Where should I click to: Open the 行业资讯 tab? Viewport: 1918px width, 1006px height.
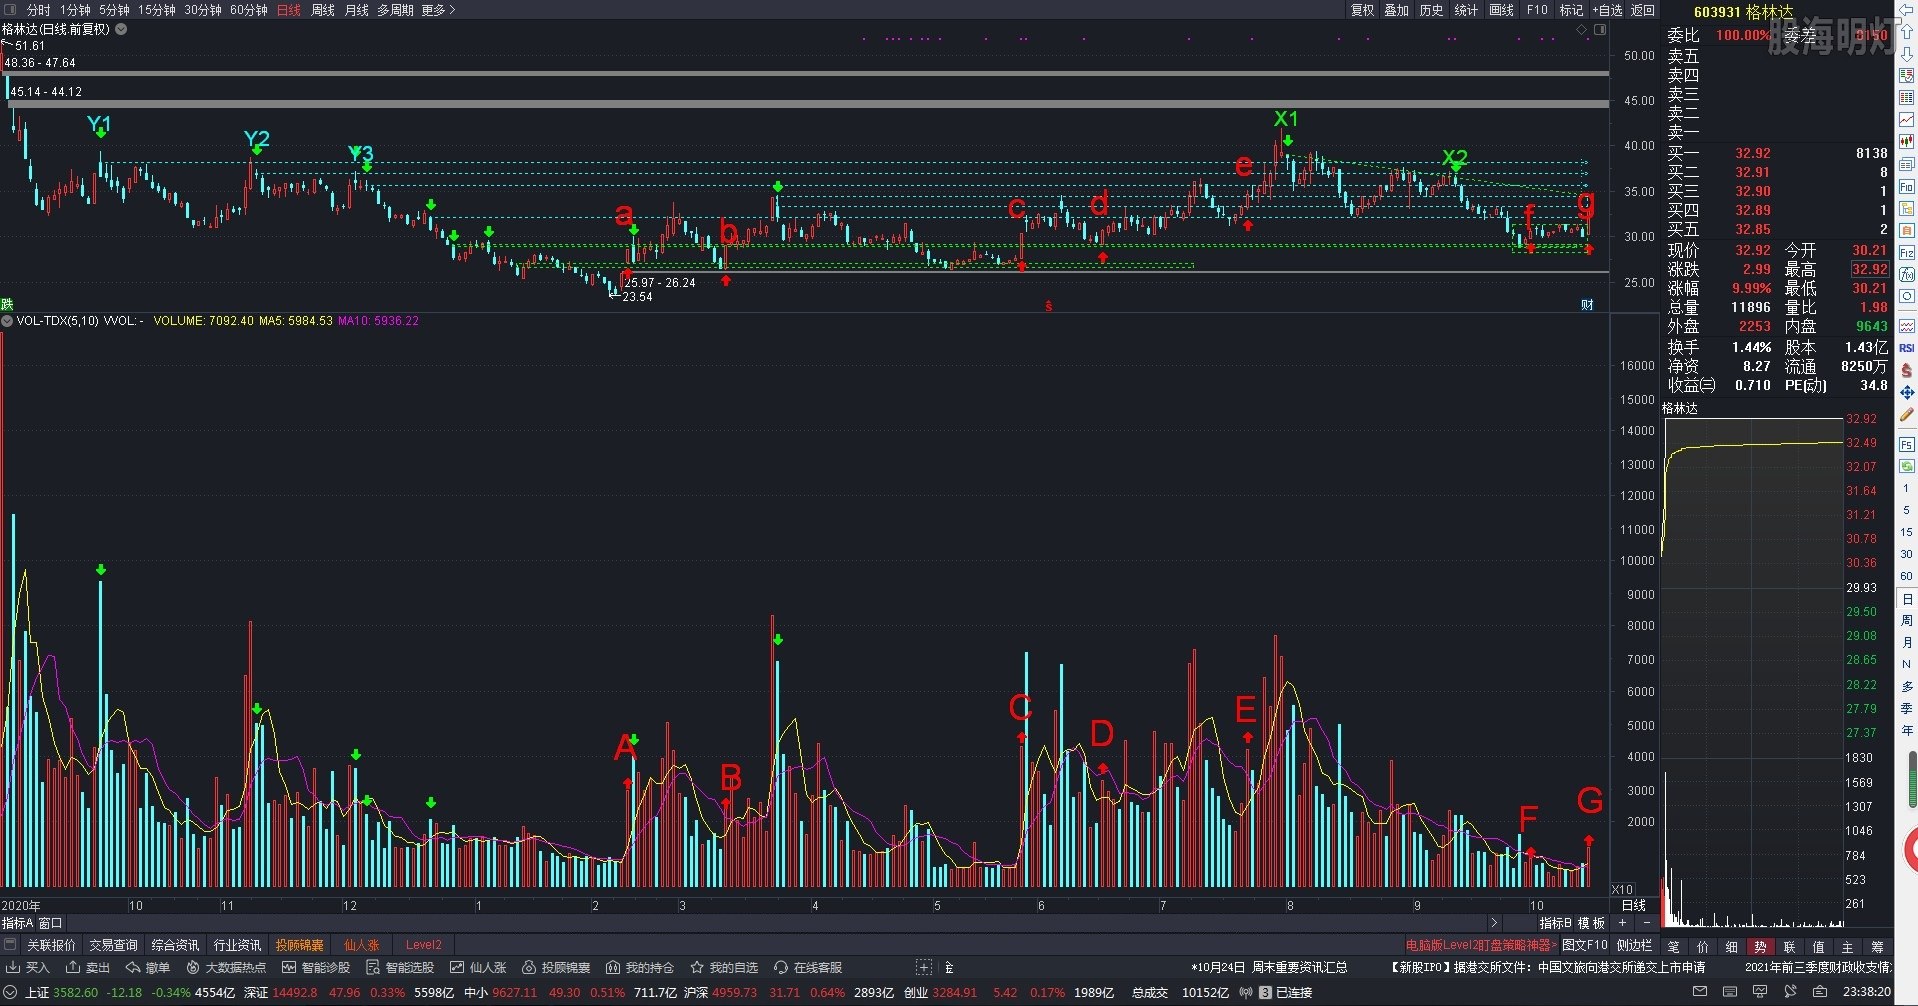tap(237, 945)
